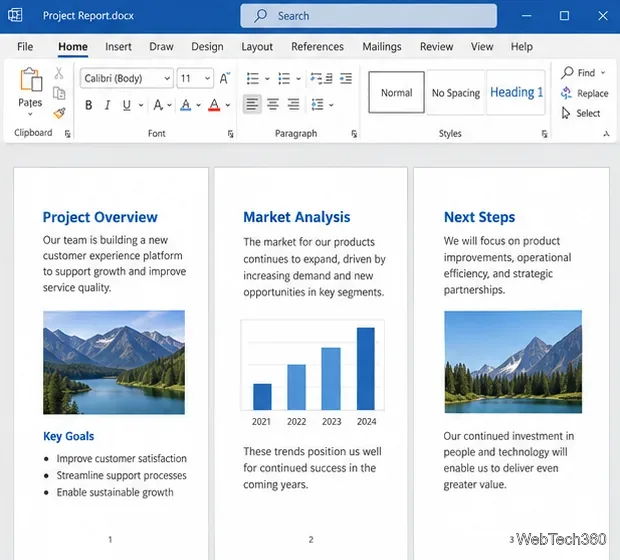Expand the Find dropdown arrow
Image resolution: width=620 pixels, height=560 pixels.
click(603, 73)
